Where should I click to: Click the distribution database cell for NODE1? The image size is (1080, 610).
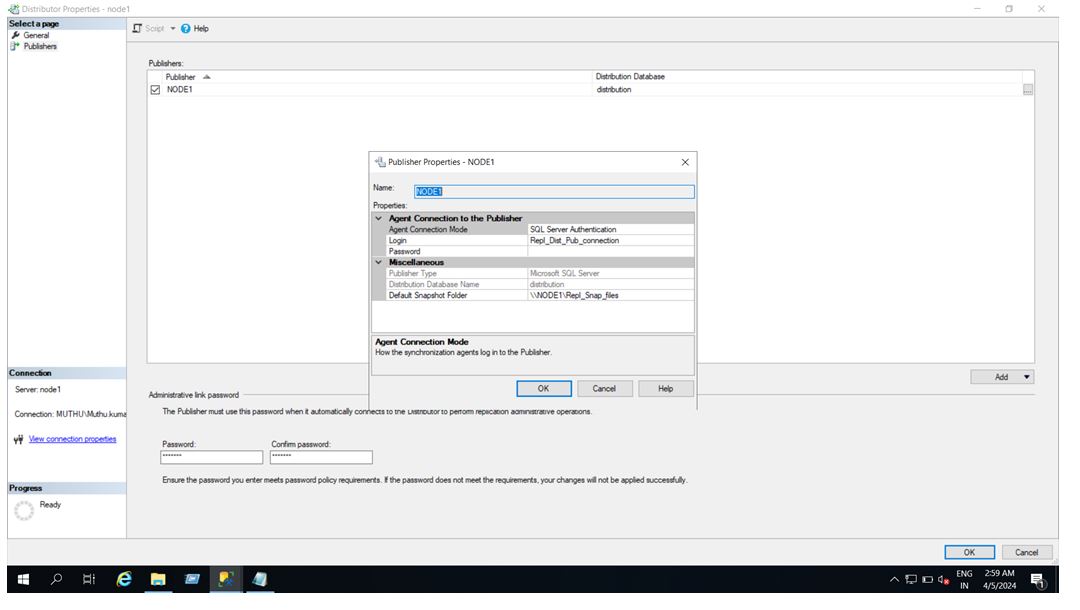click(x=807, y=90)
